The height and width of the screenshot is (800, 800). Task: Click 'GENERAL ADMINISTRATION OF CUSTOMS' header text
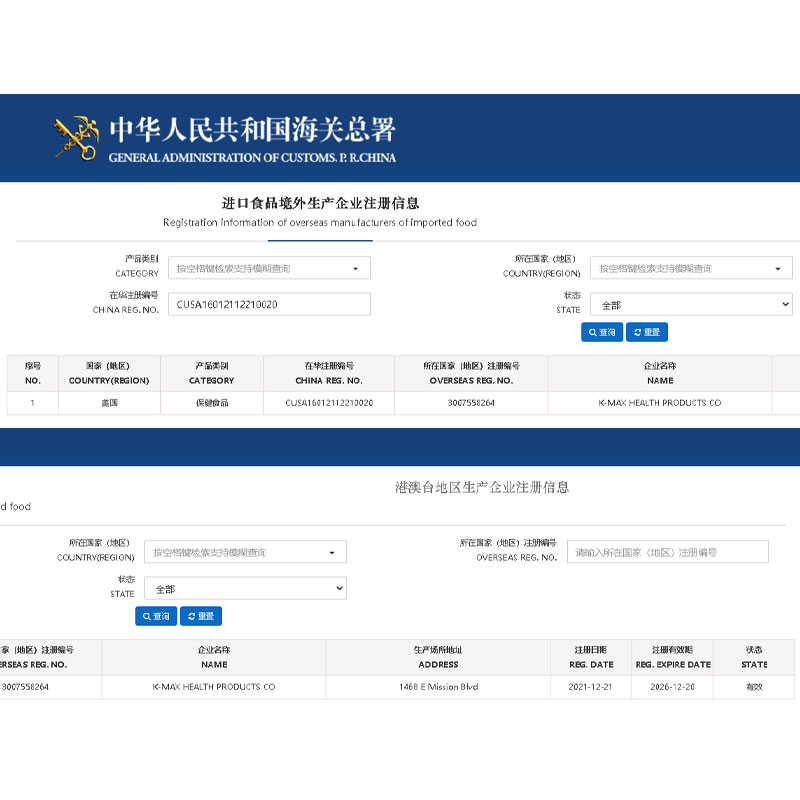pyautogui.click(x=252, y=158)
